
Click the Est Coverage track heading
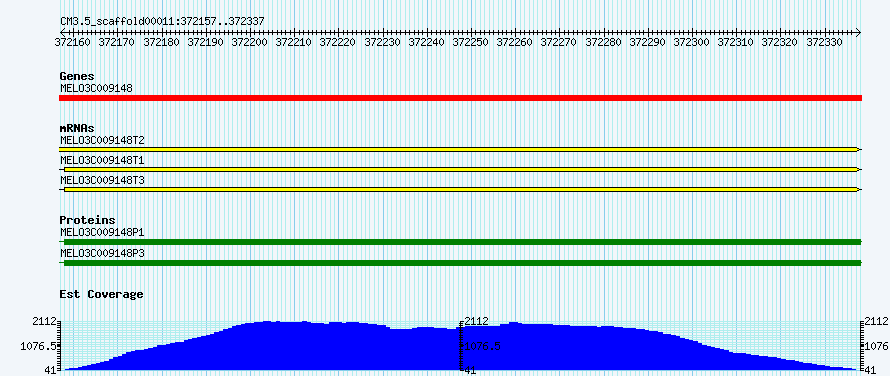(102, 294)
